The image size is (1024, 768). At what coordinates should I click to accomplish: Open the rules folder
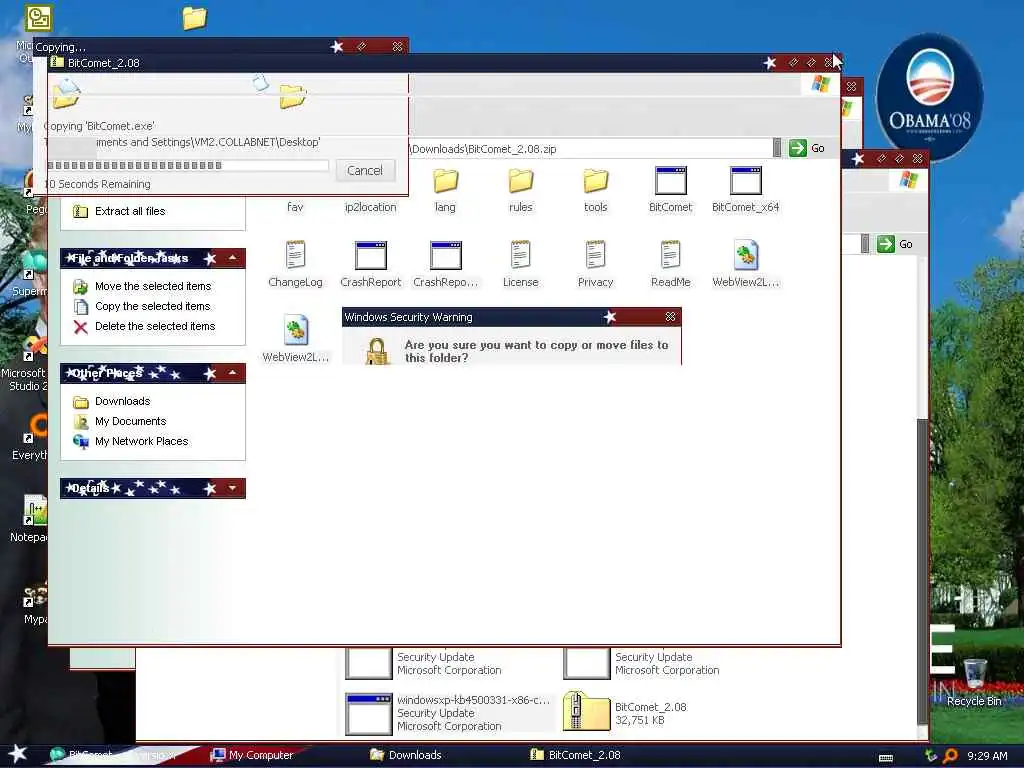tap(520, 189)
